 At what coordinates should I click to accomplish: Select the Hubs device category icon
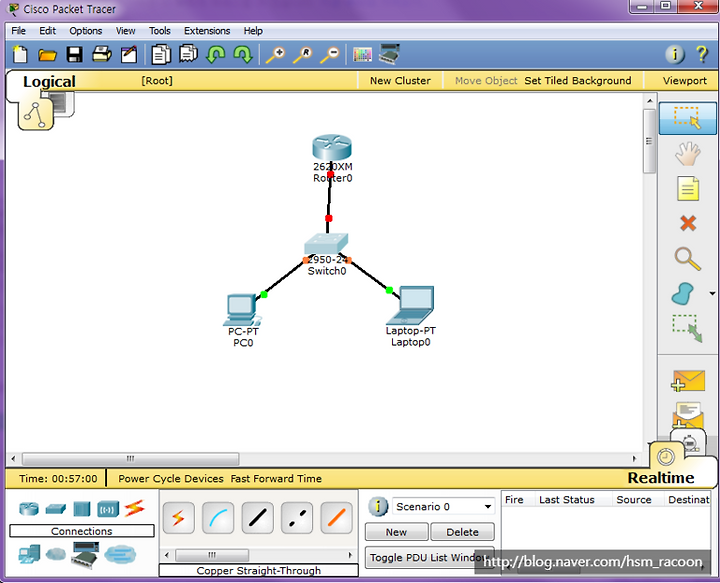pyautogui.click(x=82, y=509)
